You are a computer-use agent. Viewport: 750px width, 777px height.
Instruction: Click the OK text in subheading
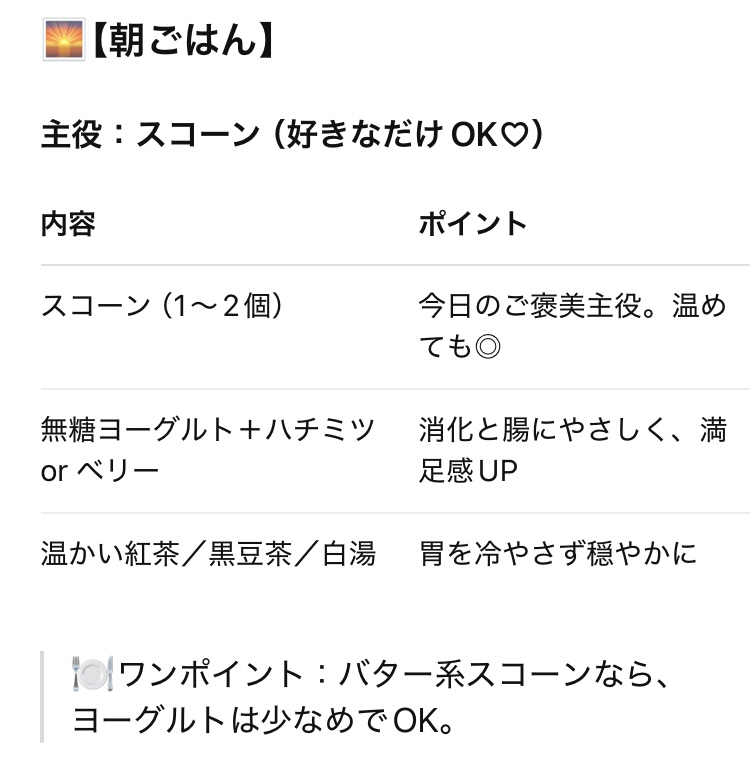[x=474, y=135]
